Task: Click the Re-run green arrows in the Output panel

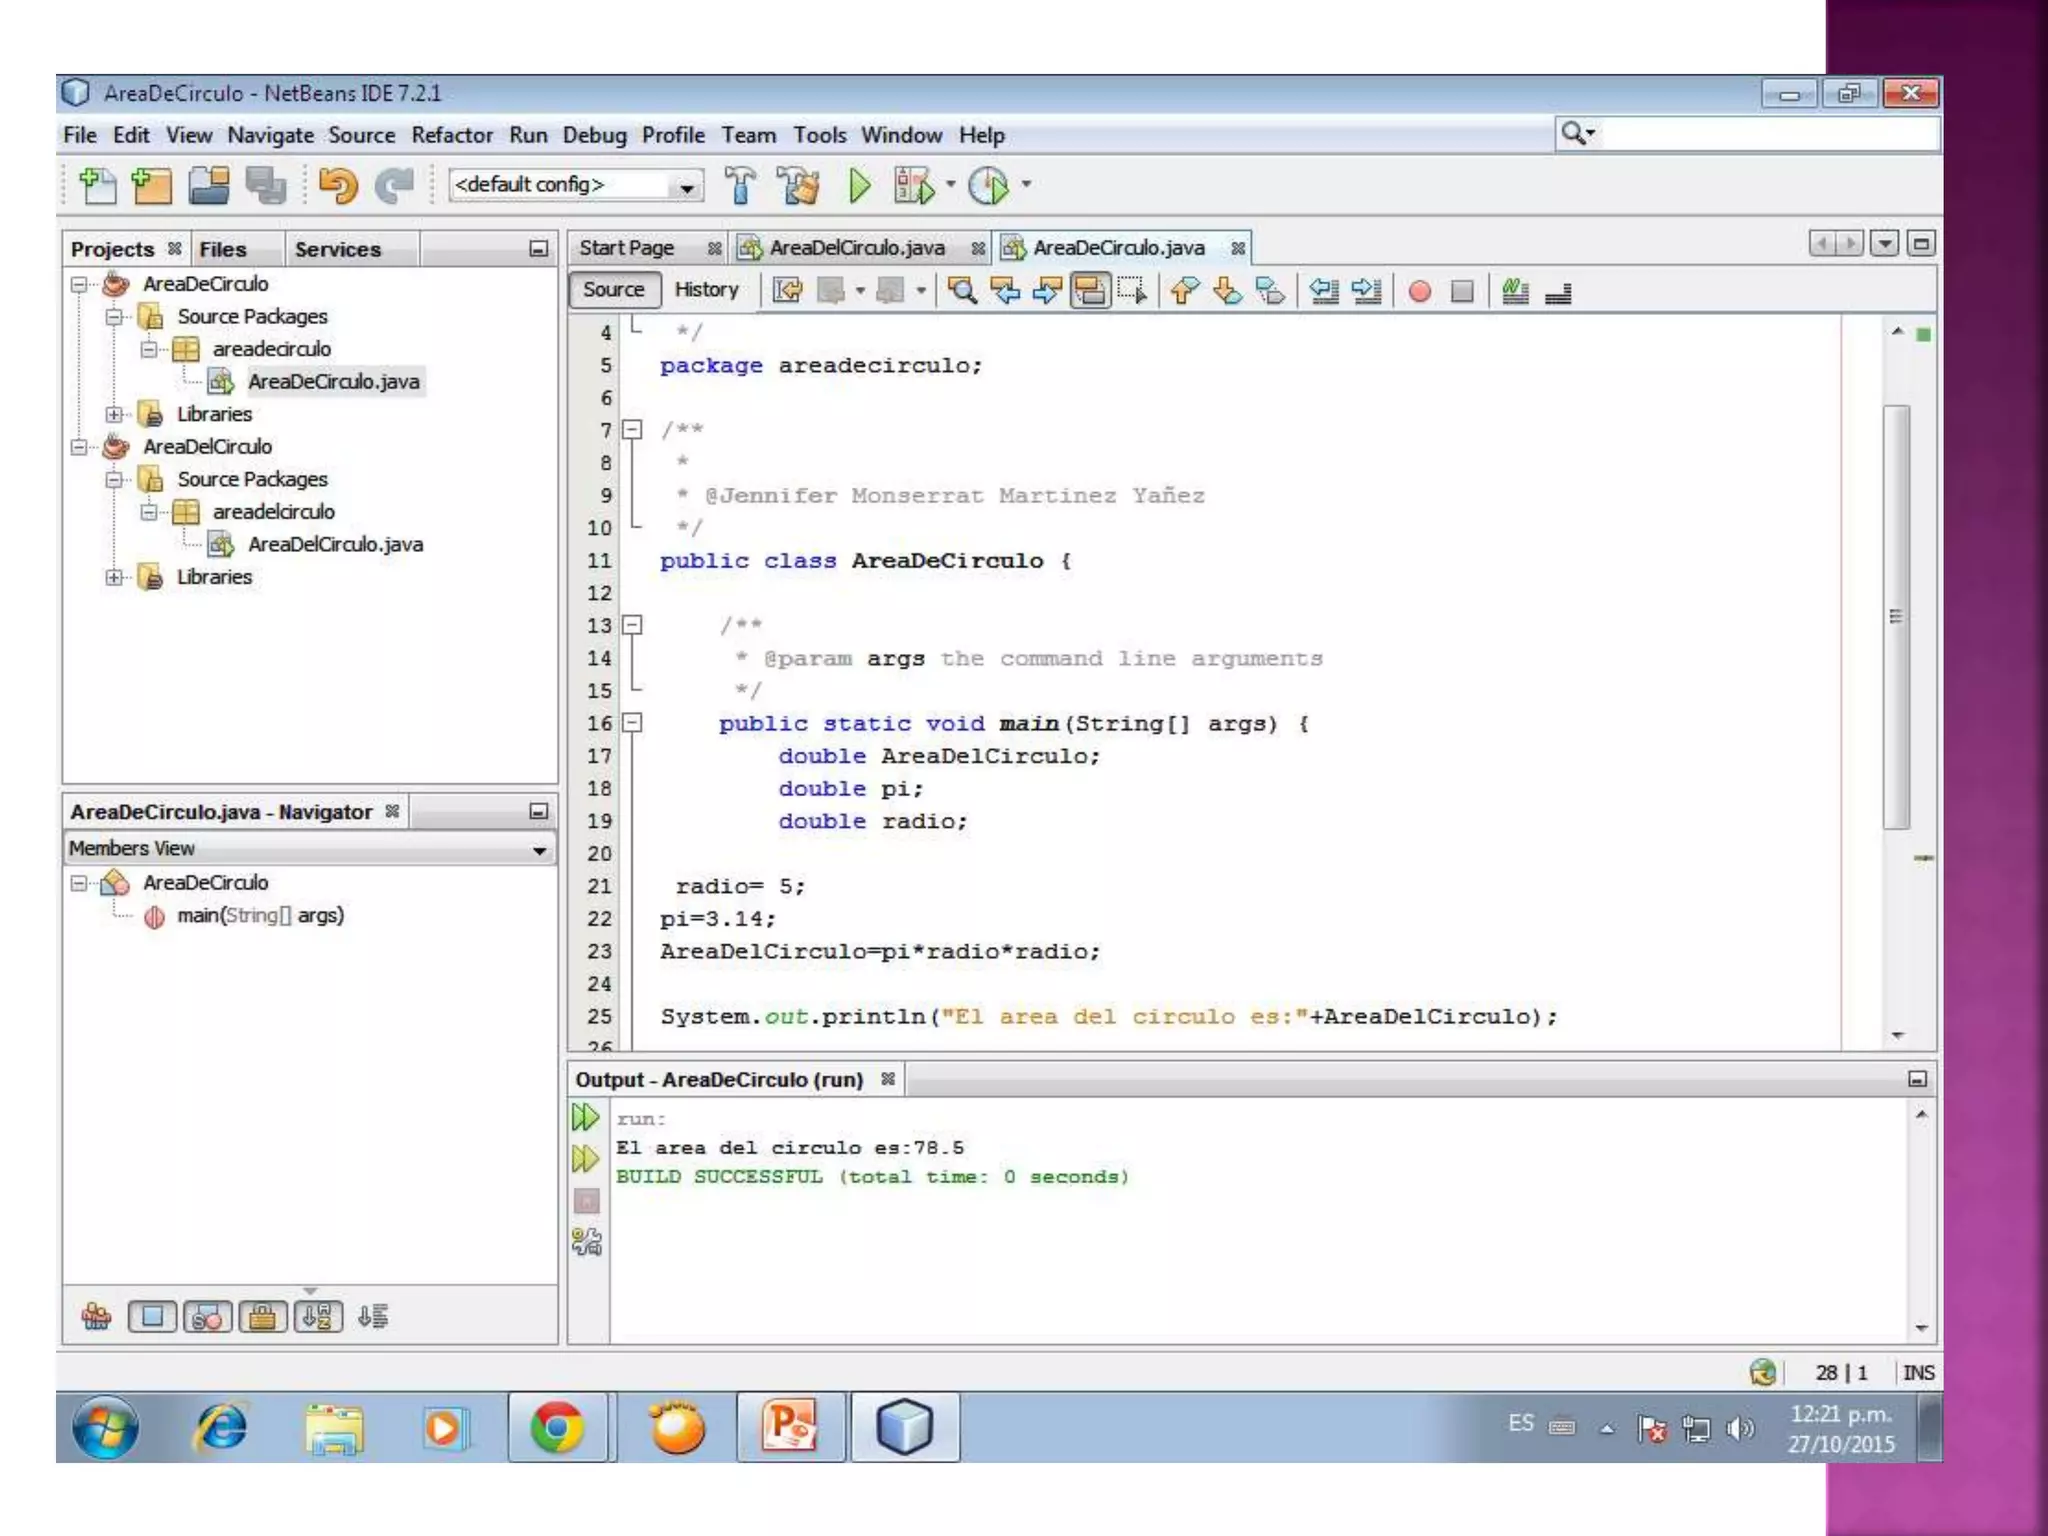Action: [x=585, y=1117]
